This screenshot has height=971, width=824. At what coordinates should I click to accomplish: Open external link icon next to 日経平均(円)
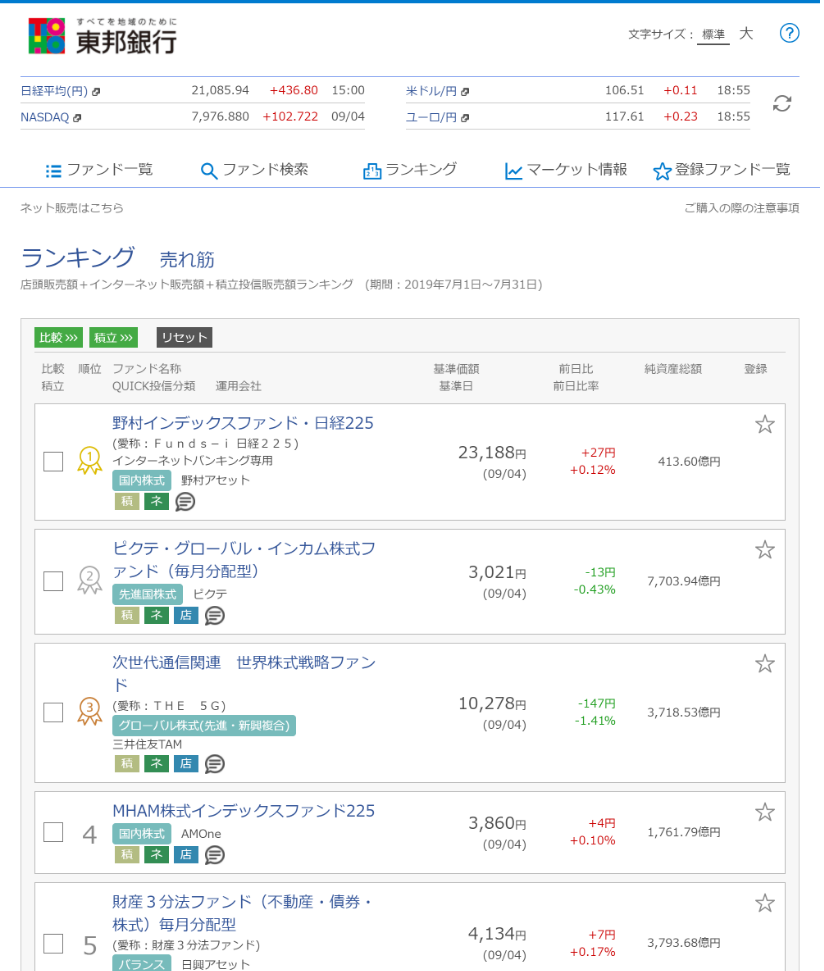coord(96,92)
